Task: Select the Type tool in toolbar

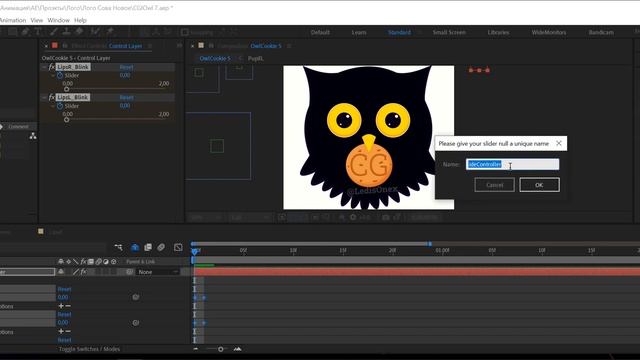Action: [38, 32]
